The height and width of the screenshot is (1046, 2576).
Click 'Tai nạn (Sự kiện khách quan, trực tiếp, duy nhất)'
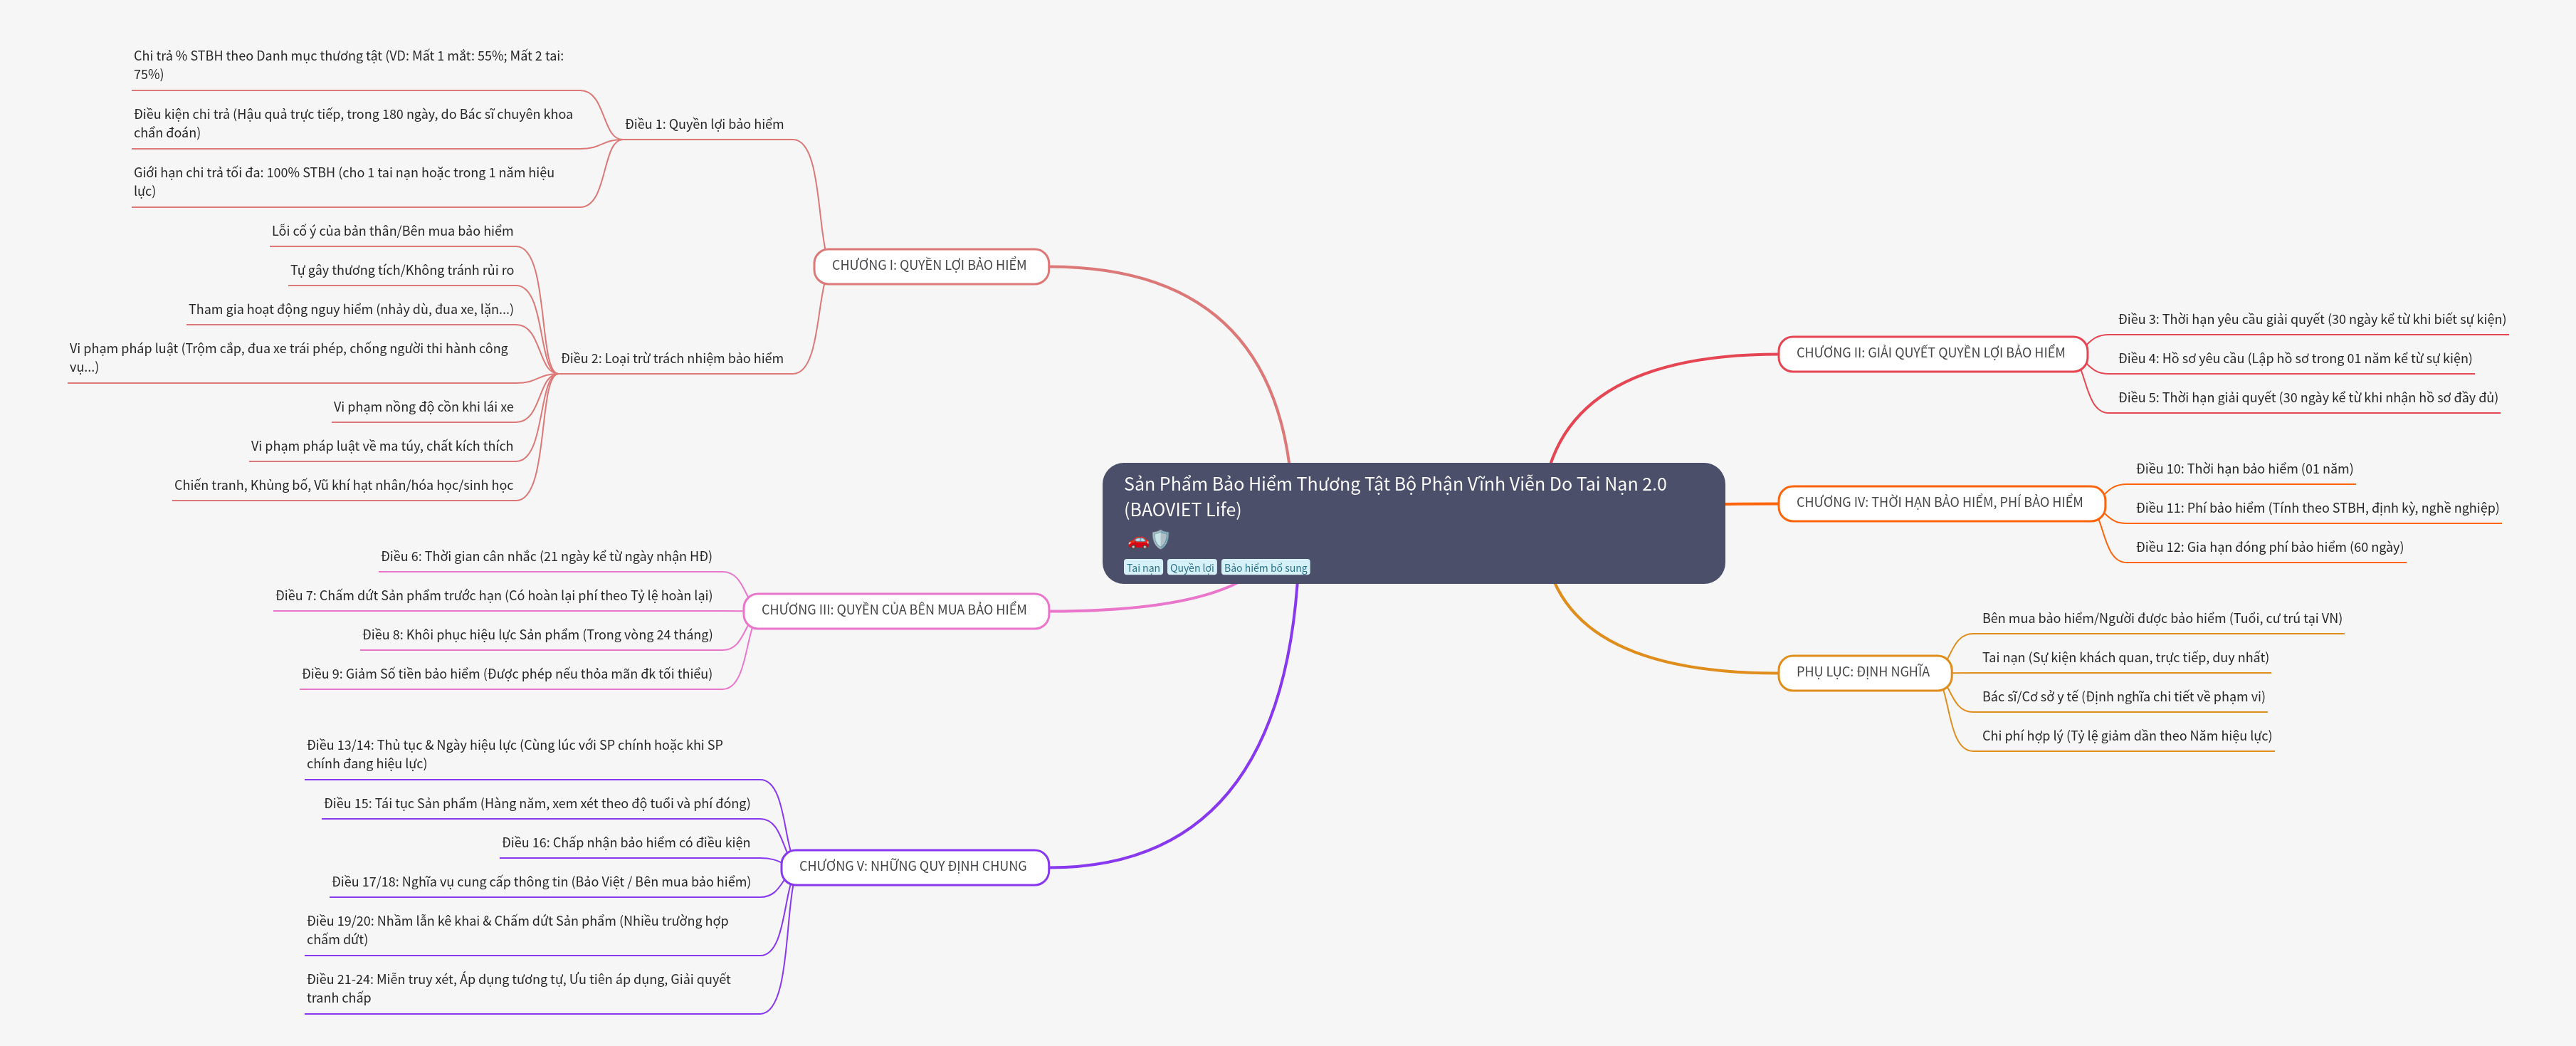tap(2125, 658)
